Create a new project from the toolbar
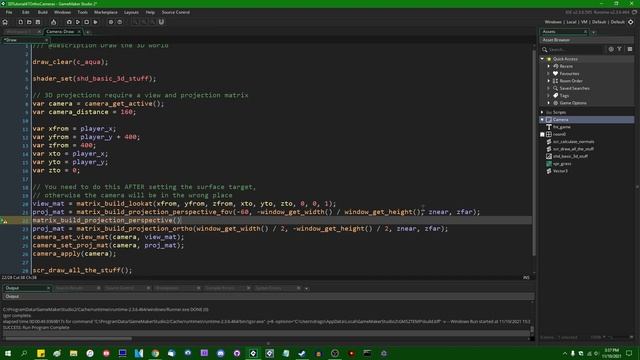The height and width of the screenshot is (360, 640). [20, 22]
